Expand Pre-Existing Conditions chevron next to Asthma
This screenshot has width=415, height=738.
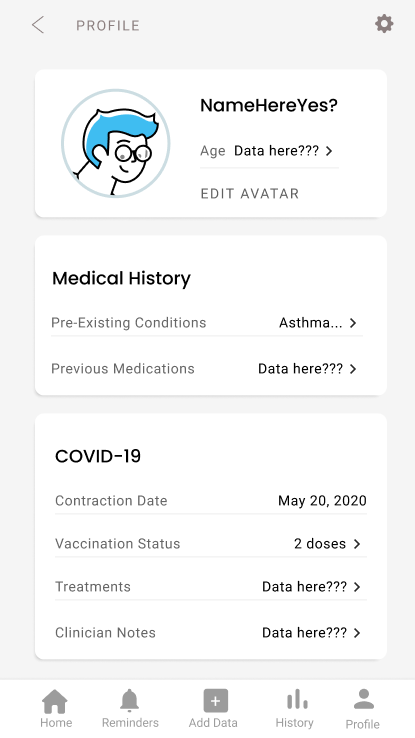click(x=353, y=323)
